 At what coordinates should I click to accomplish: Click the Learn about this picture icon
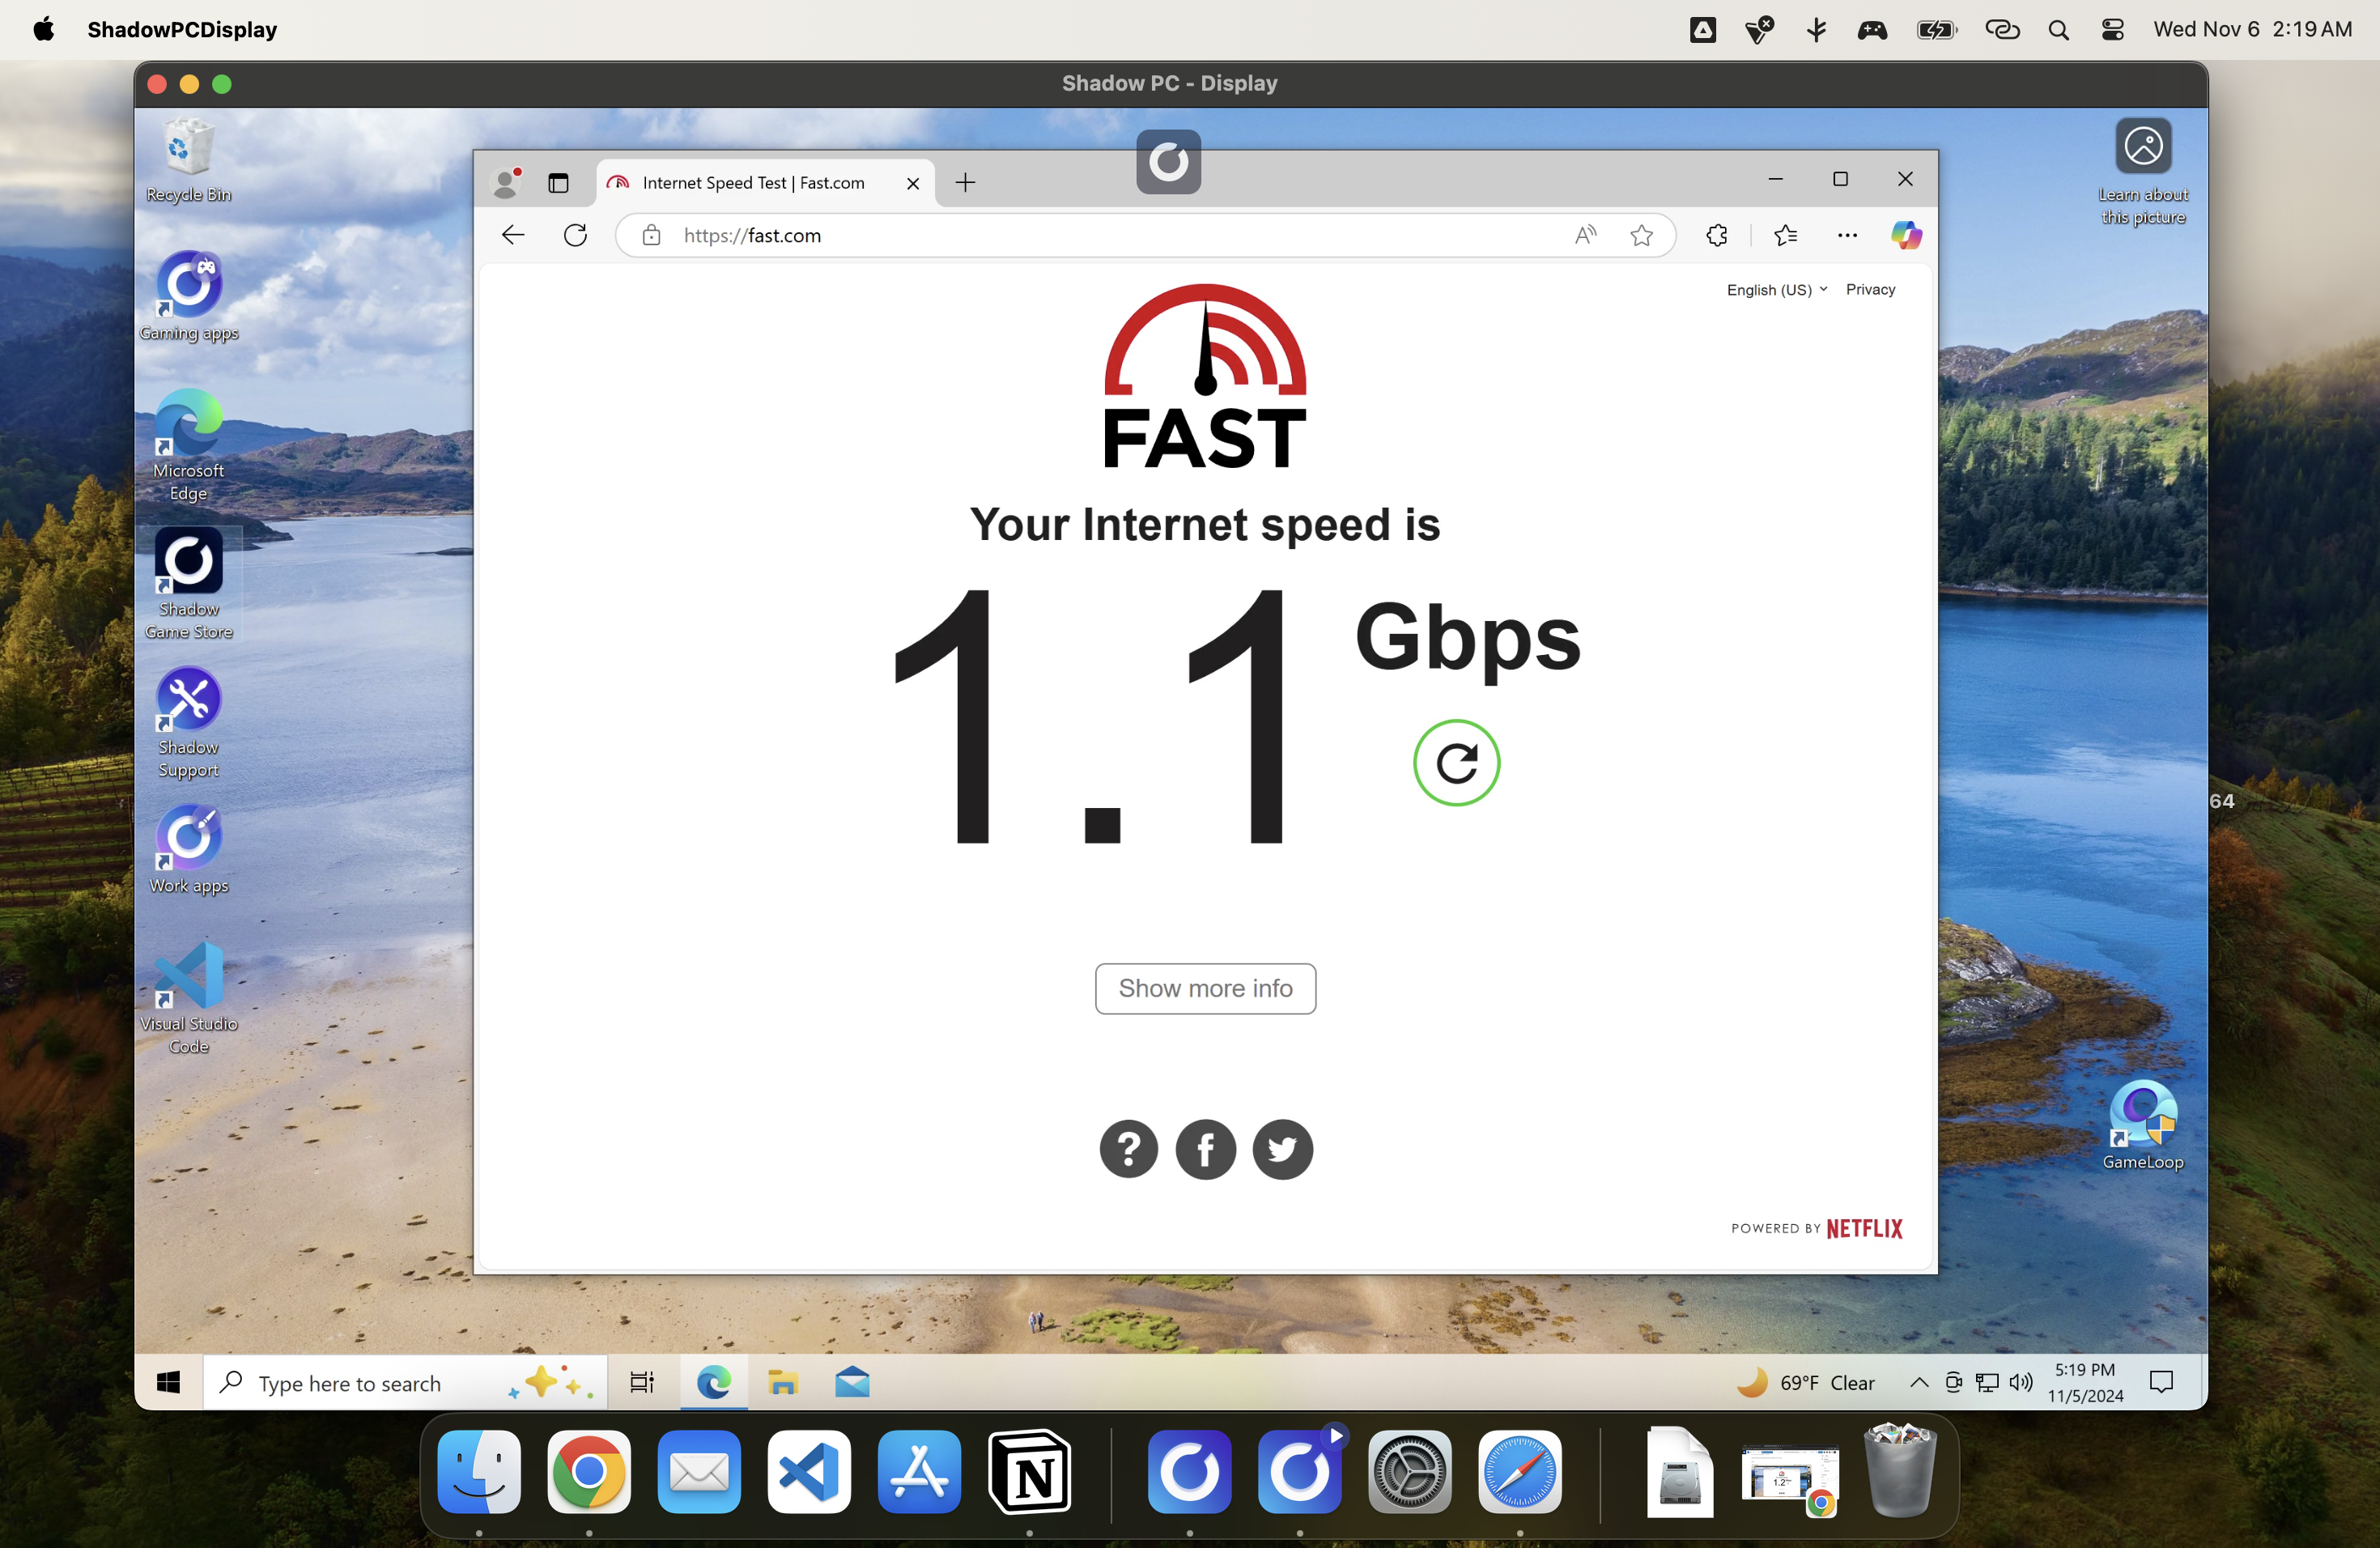coord(2143,172)
